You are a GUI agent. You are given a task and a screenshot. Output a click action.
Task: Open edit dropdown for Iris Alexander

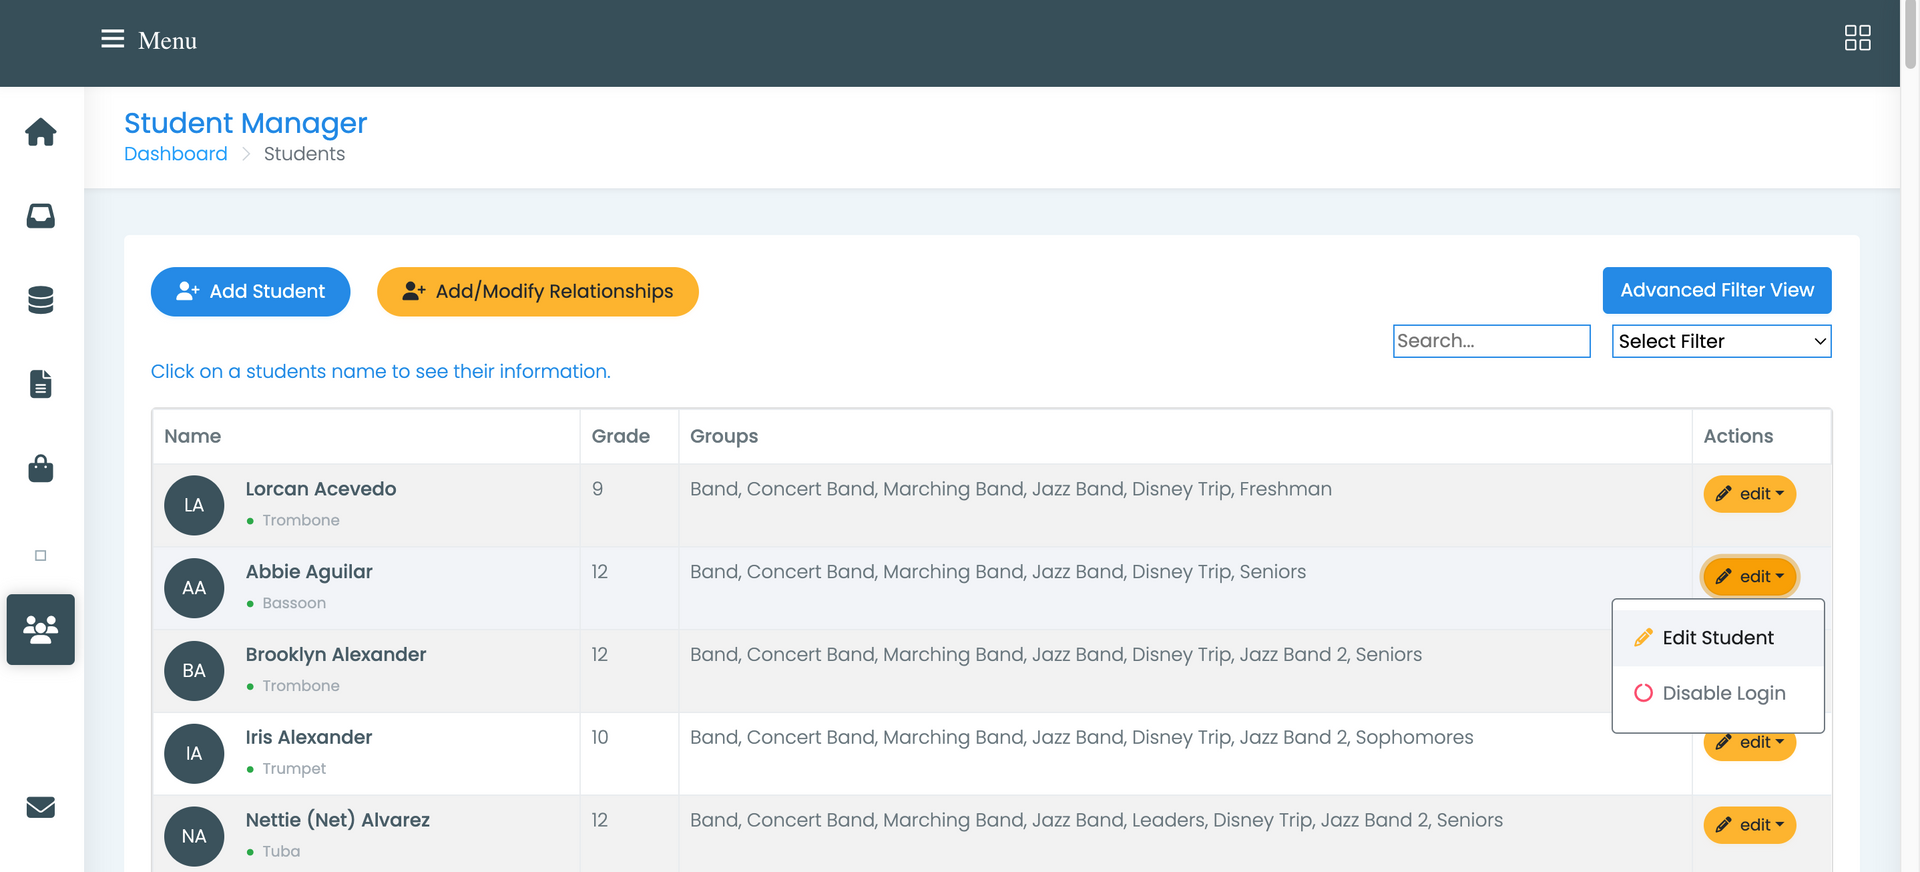pyautogui.click(x=1749, y=746)
